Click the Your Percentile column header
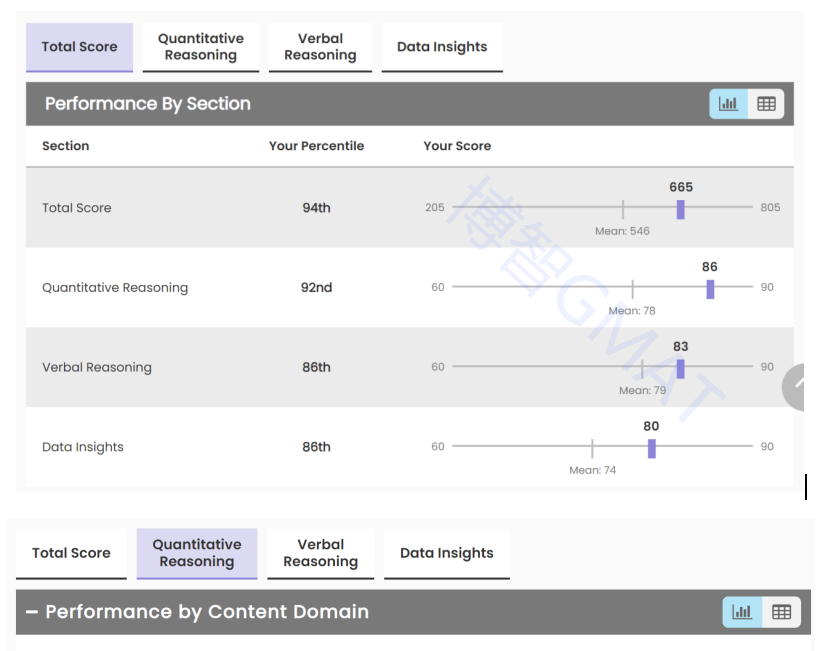The height and width of the screenshot is (651, 828). click(x=316, y=146)
